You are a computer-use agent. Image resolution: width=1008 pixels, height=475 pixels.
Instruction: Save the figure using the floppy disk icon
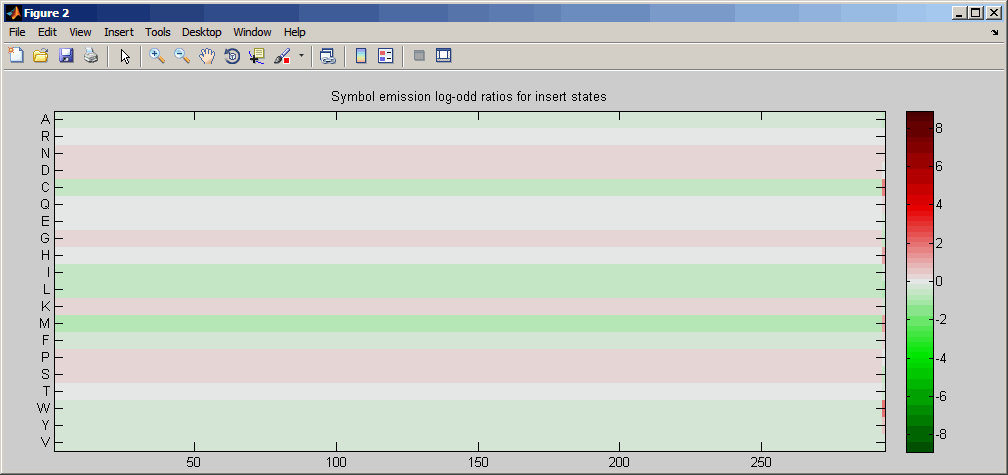pos(66,56)
